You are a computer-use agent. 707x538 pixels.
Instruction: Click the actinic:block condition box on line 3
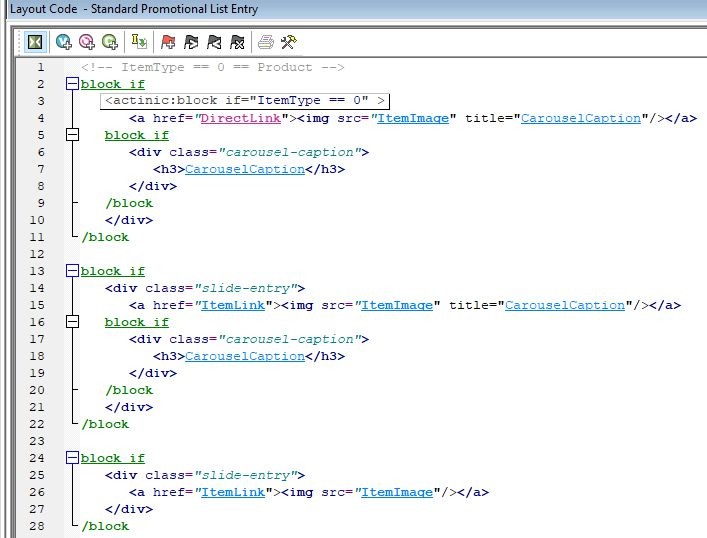[244, 101]
